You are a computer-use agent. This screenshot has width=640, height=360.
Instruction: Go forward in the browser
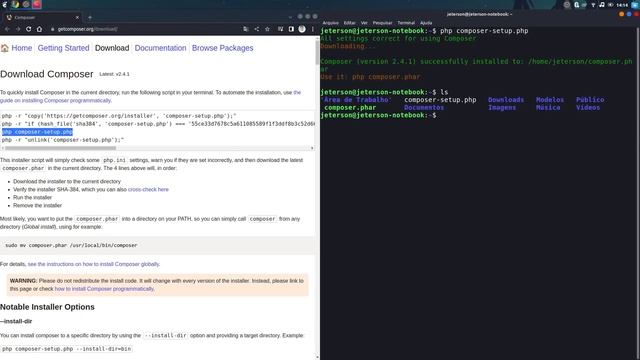[18, 29]
